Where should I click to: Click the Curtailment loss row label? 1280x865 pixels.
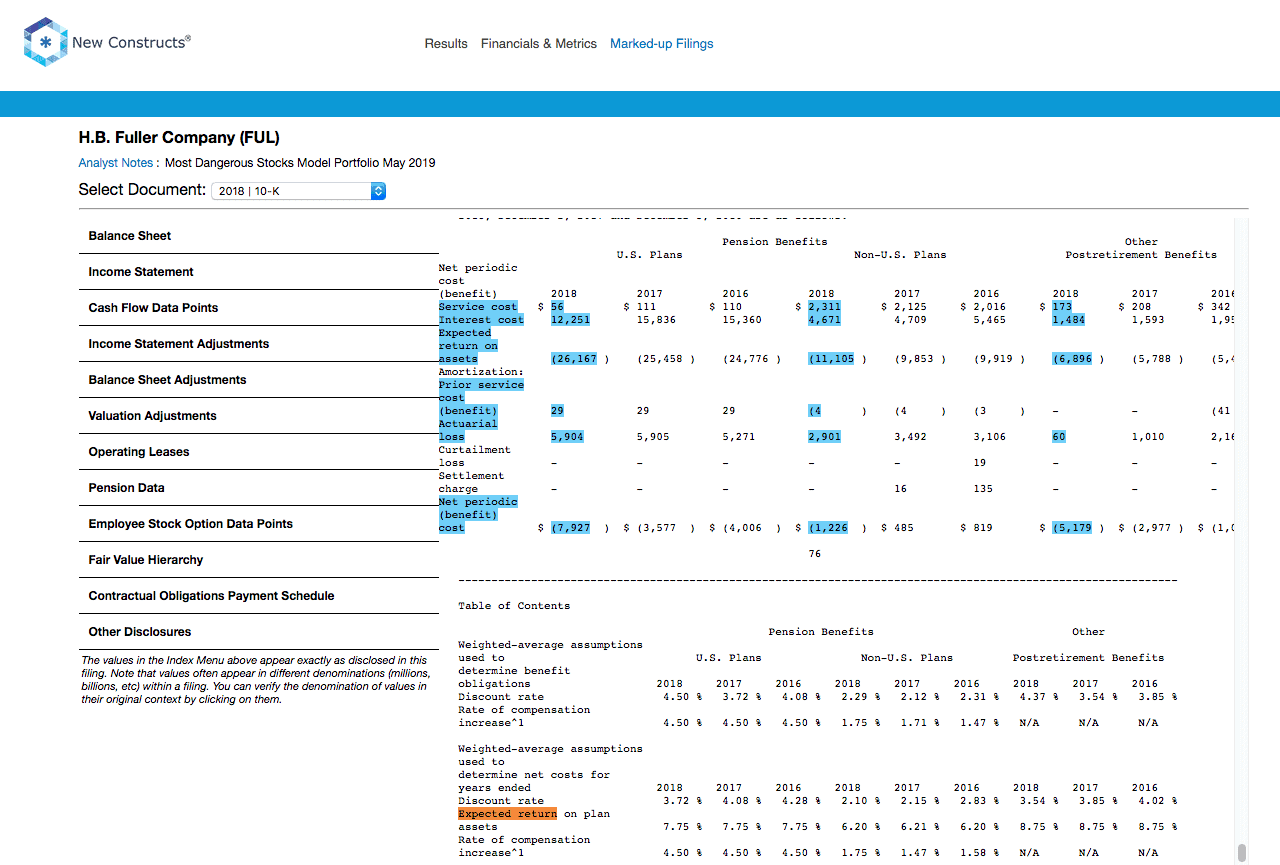coord(475,456)
